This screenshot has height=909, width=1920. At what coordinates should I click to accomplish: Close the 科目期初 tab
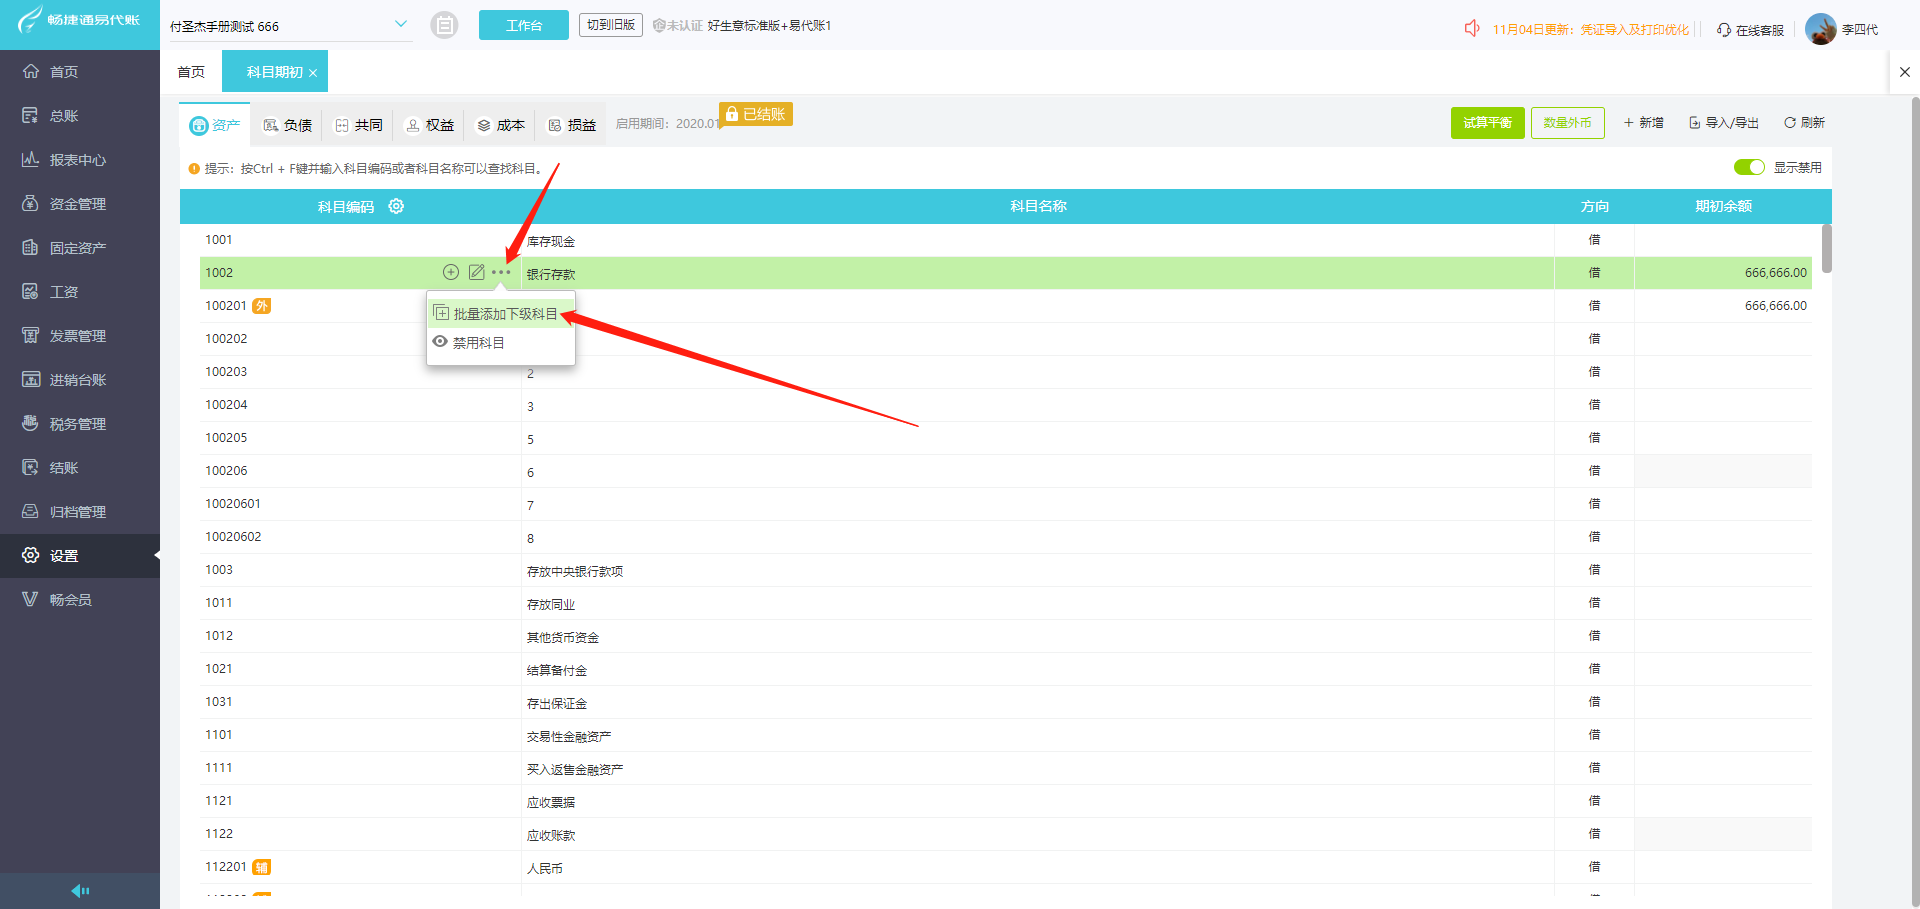click(x=313, y=73)
